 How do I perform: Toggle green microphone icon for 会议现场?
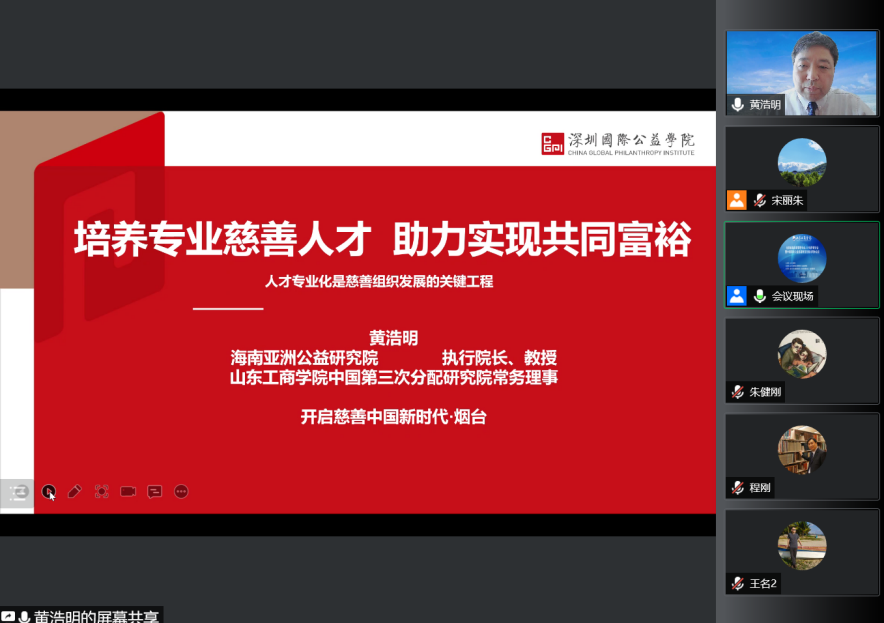click(x=760, y=296)
